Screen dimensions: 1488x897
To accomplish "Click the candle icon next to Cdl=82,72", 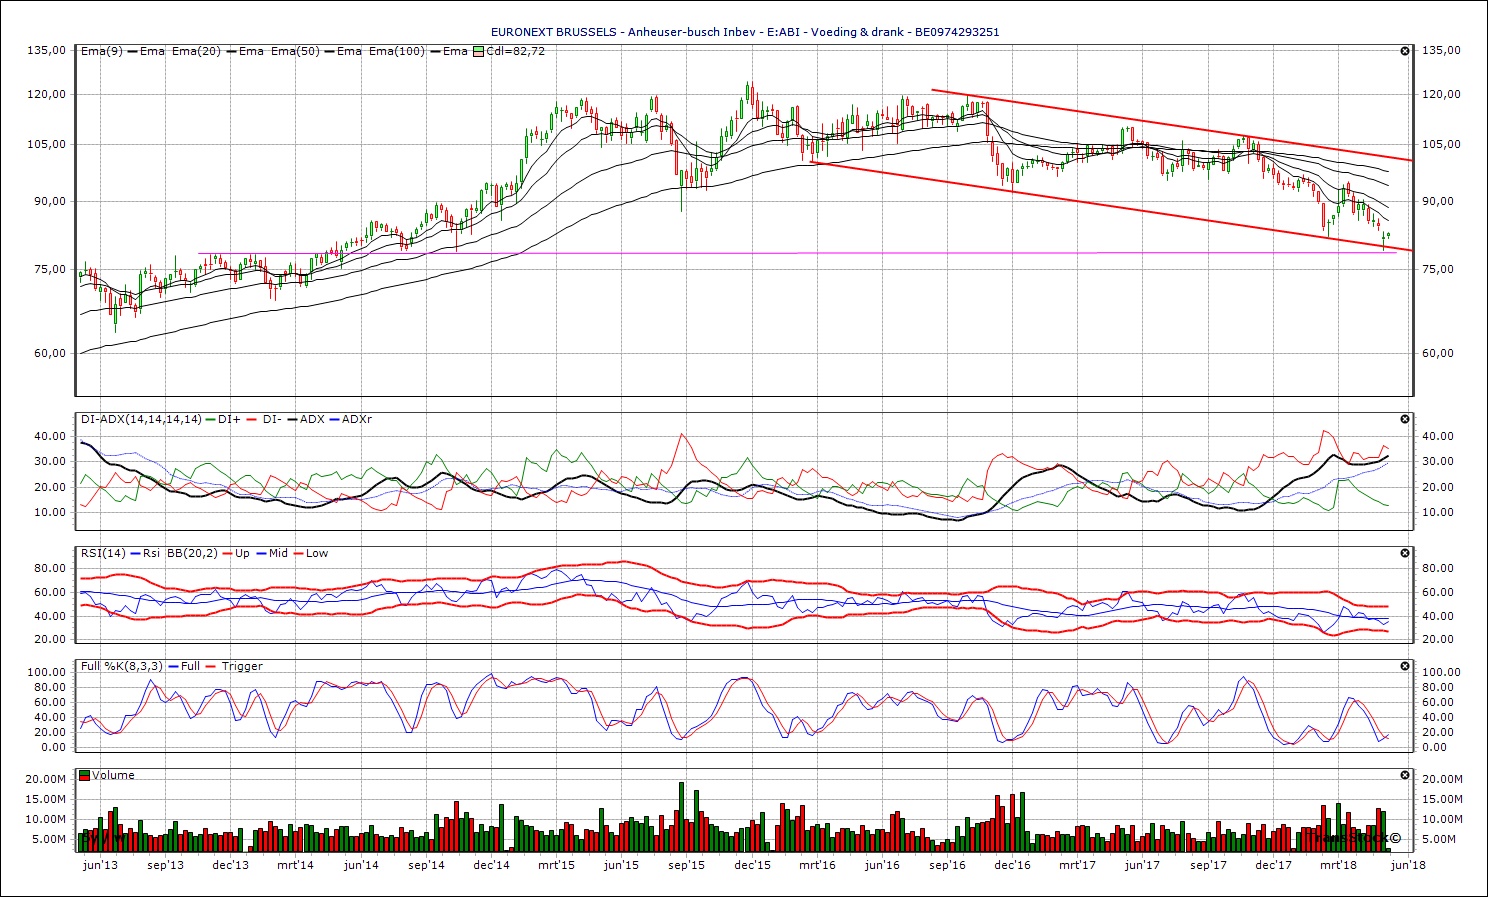I will [x=478, y=51].
